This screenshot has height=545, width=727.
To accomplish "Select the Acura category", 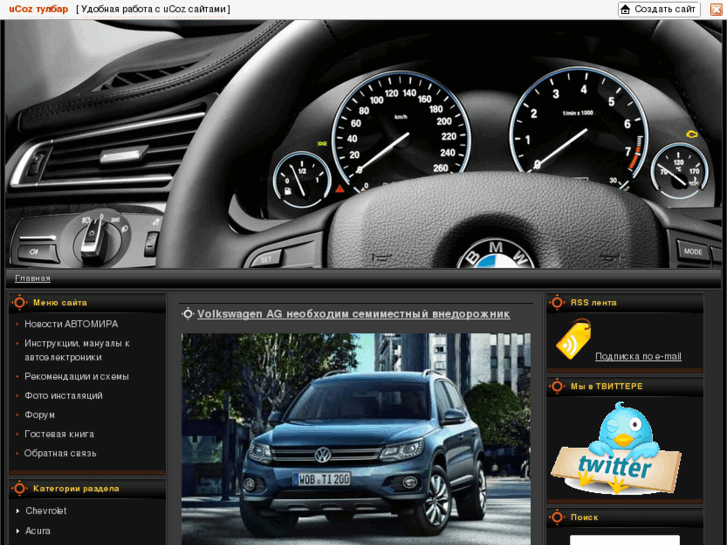I will (x=38, y=531).
